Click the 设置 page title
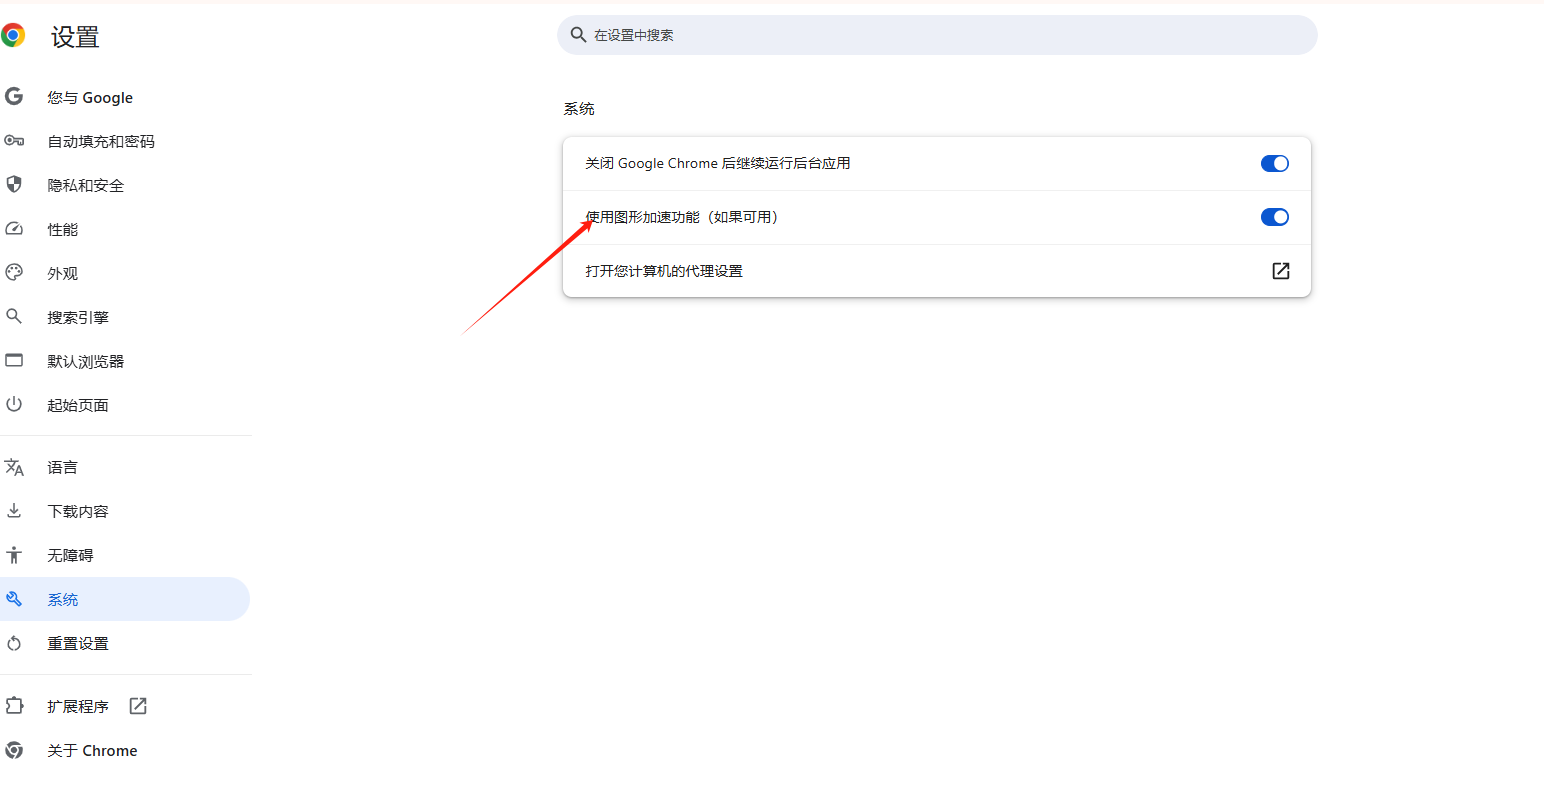 [x=75, y=37]
